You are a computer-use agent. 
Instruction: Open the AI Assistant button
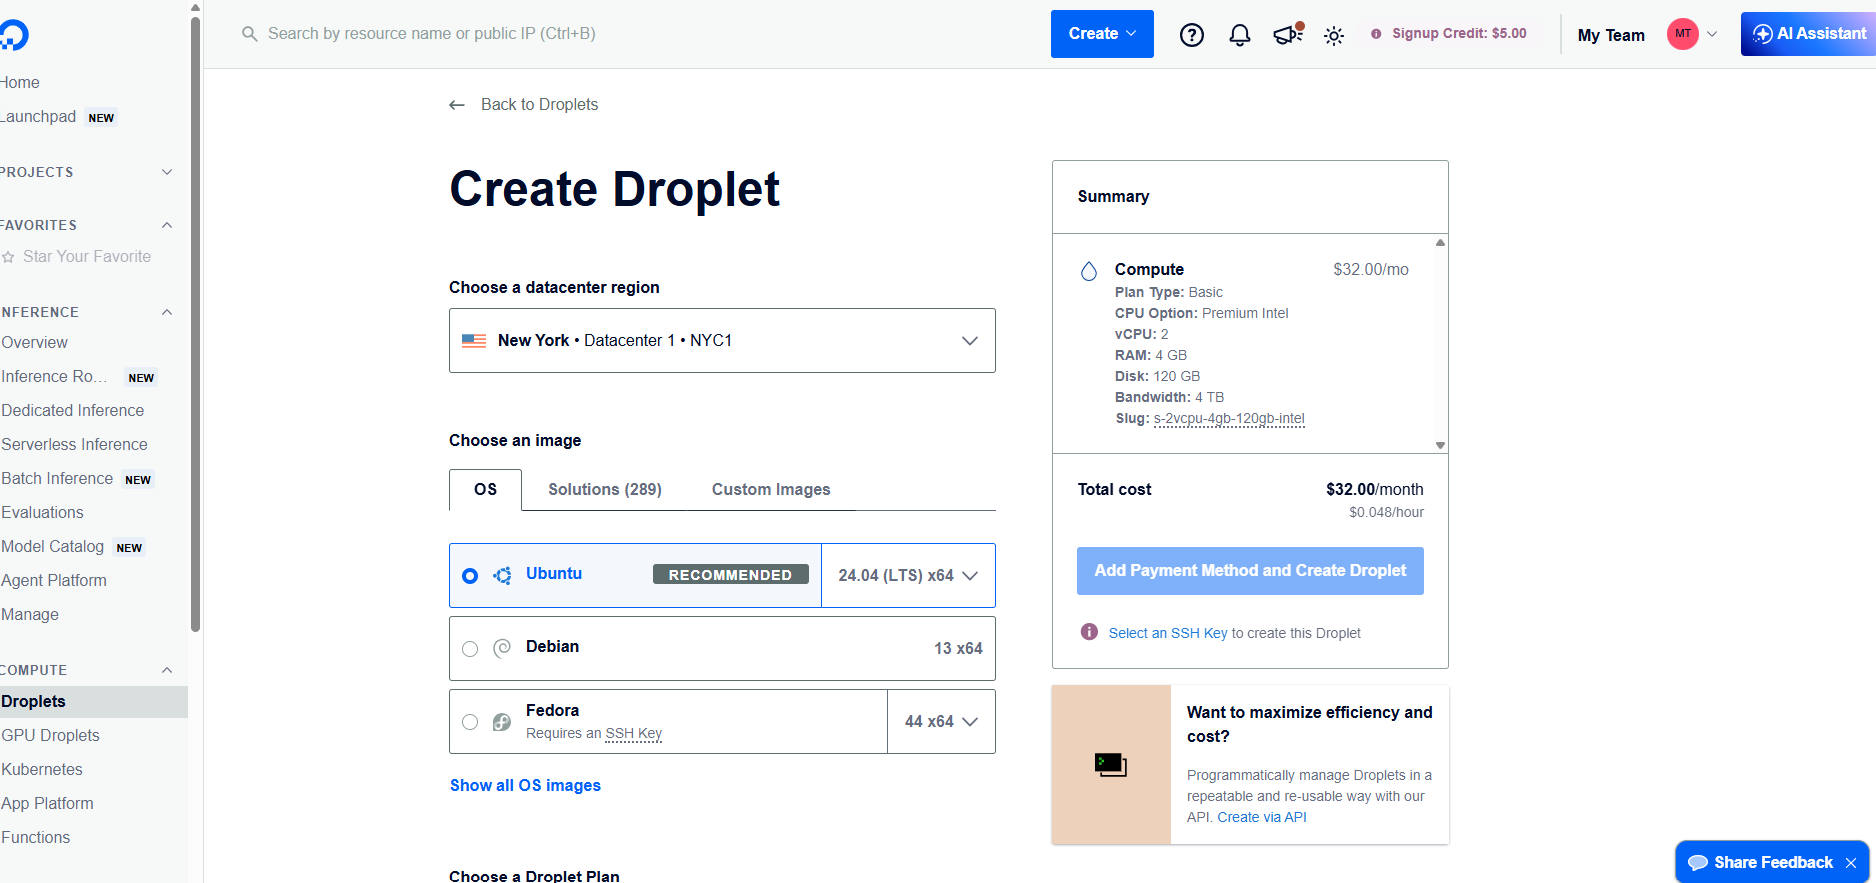[x=1808, y=34]
